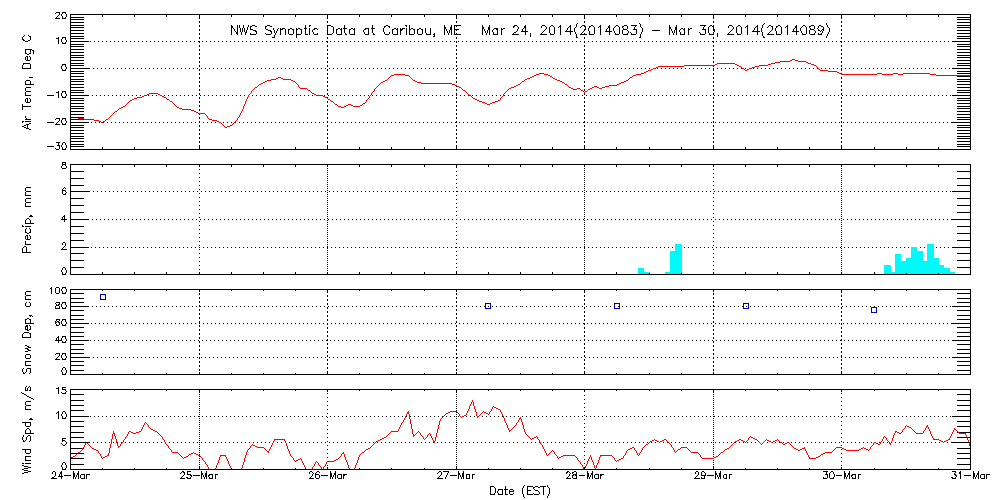Click the tallest precipitation bar on 30-Mar

point(930,259)
